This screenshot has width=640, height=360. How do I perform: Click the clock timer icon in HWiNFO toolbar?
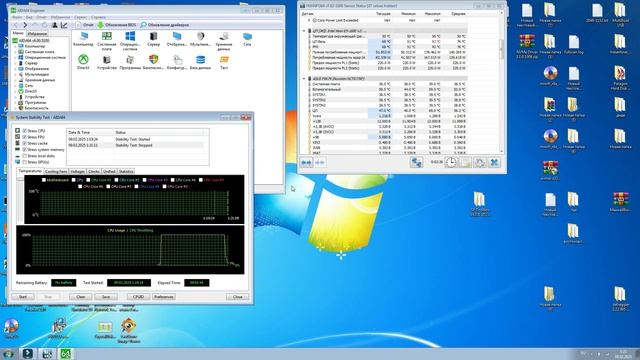[x=451, y=162]
